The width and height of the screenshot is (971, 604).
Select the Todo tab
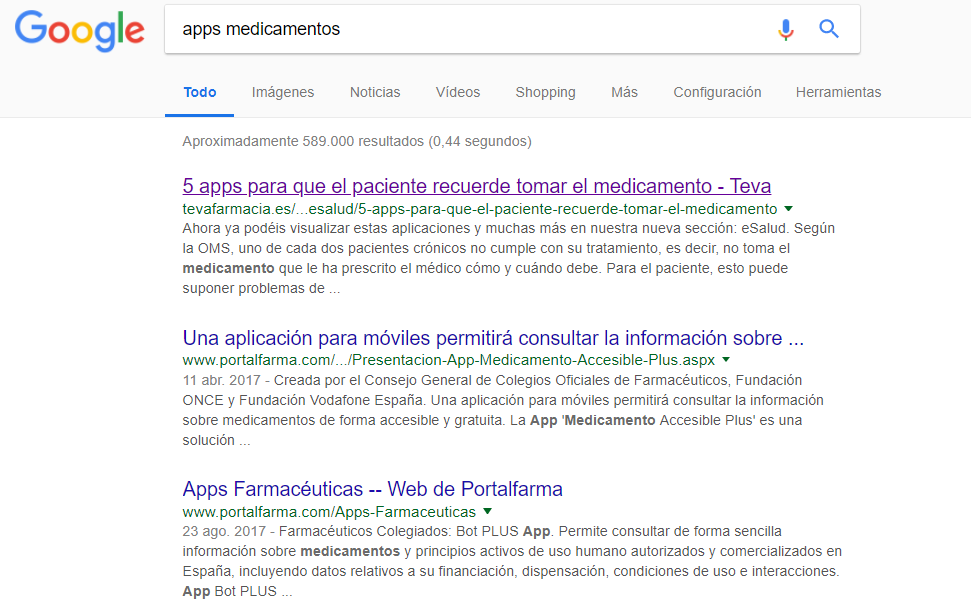tap(199, 92)
